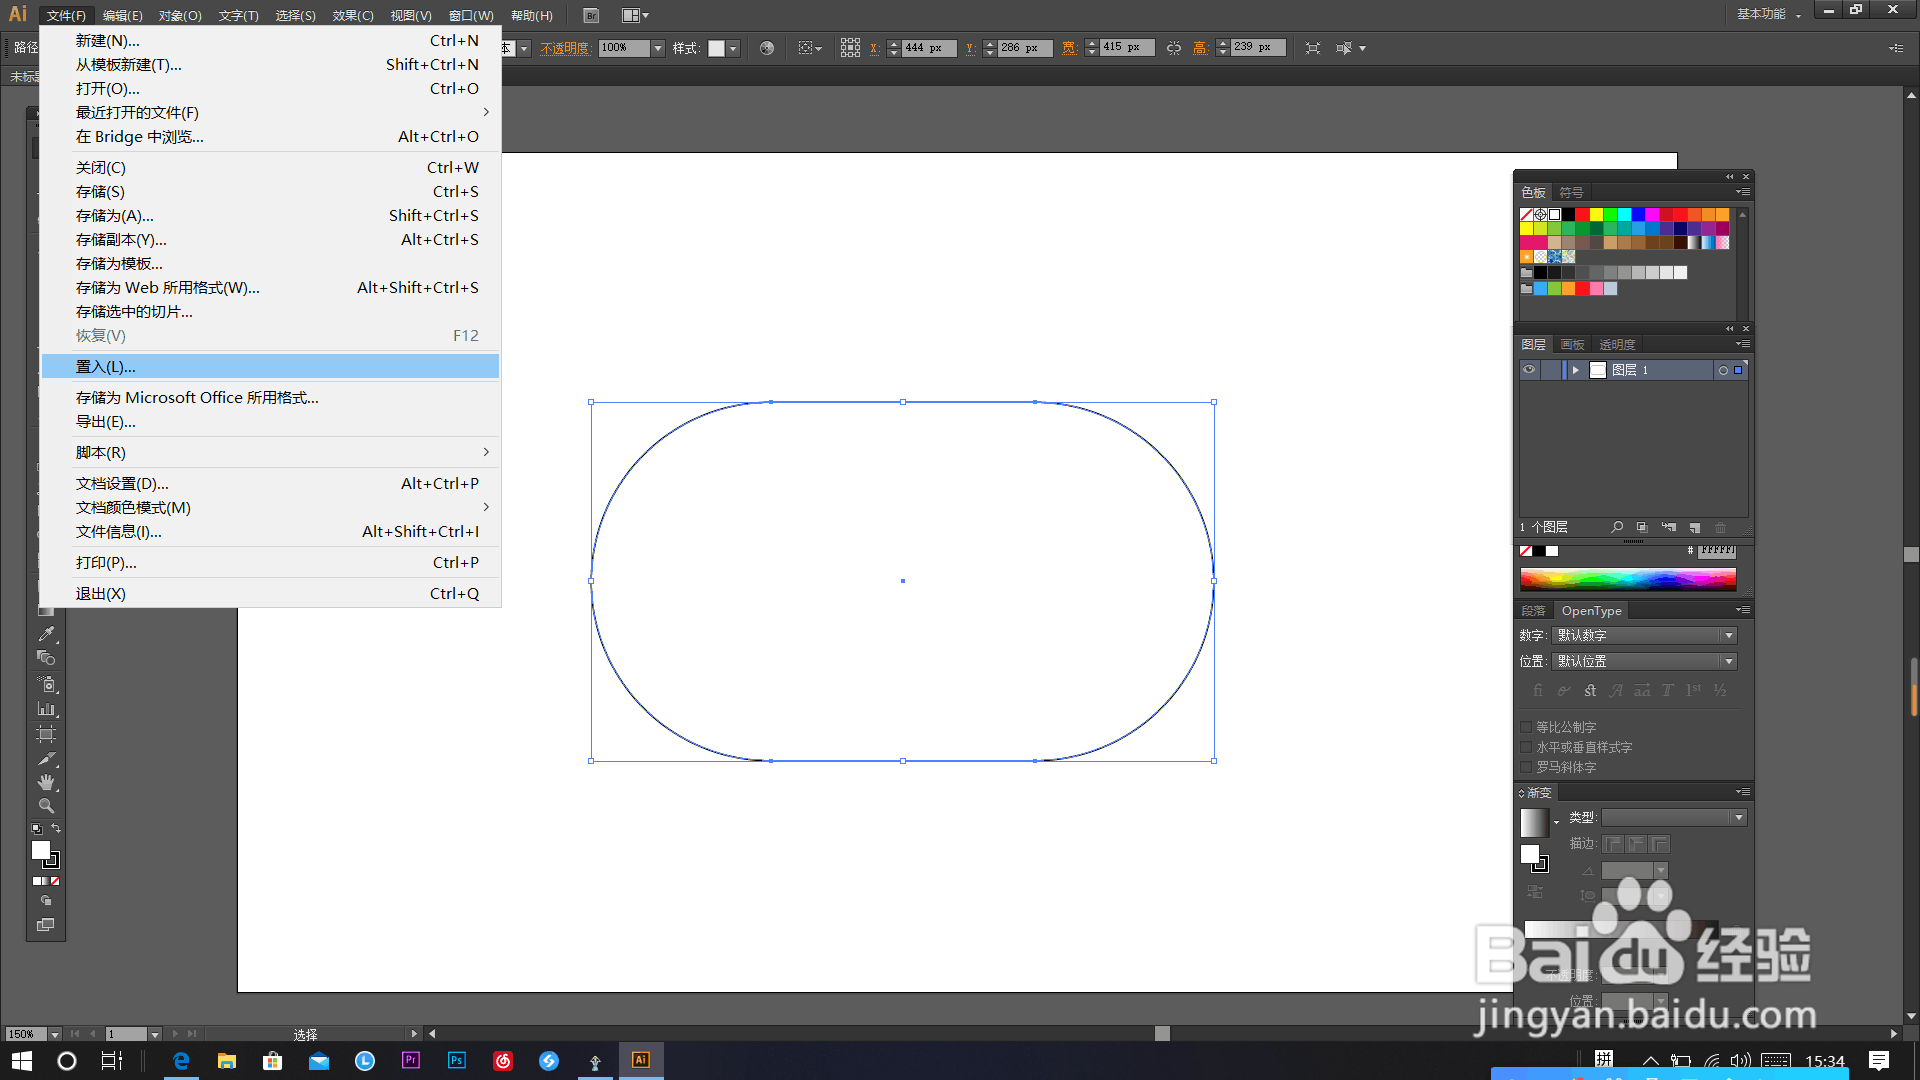Screen dimensions: 1920x1080
Task: Click the opacity 100% input field
Action: (622, 48)
